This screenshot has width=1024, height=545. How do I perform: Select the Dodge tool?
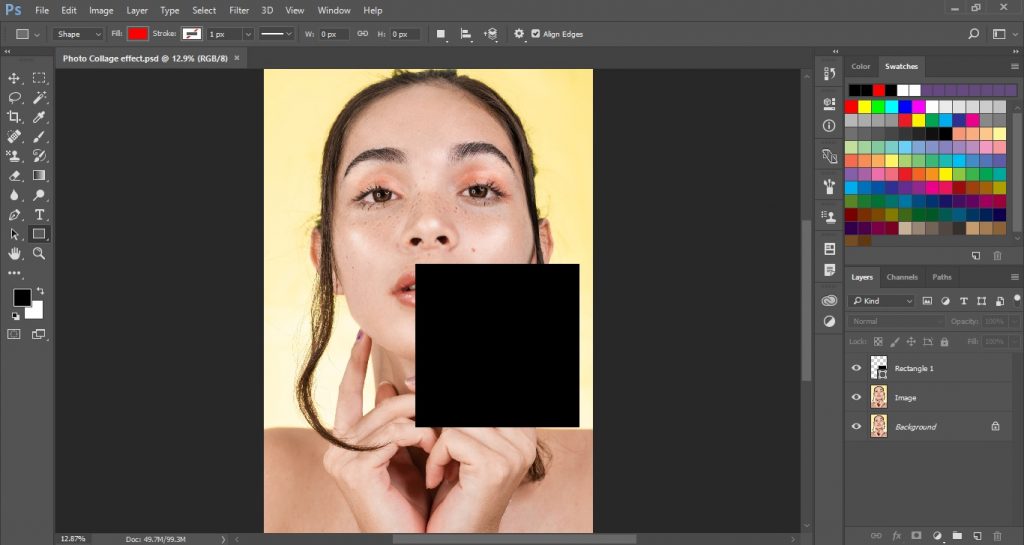coord(39,195)
